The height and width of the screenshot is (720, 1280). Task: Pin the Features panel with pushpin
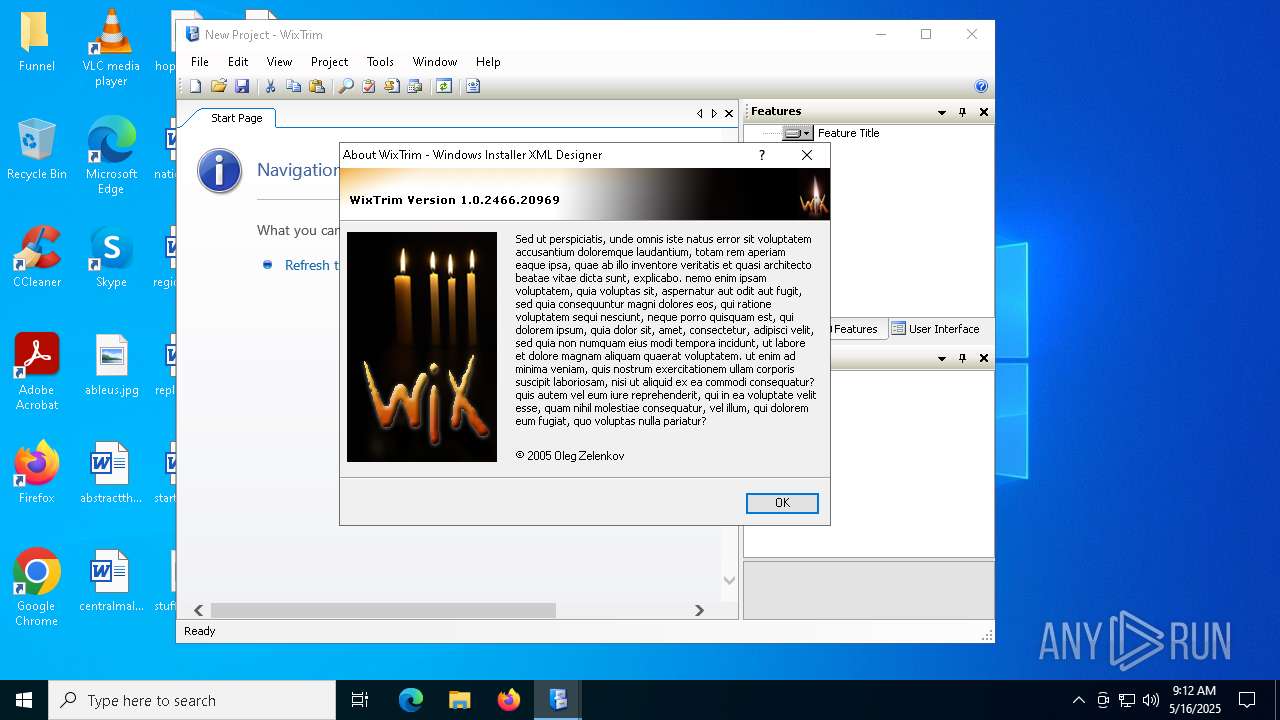[x=963, y=112]
